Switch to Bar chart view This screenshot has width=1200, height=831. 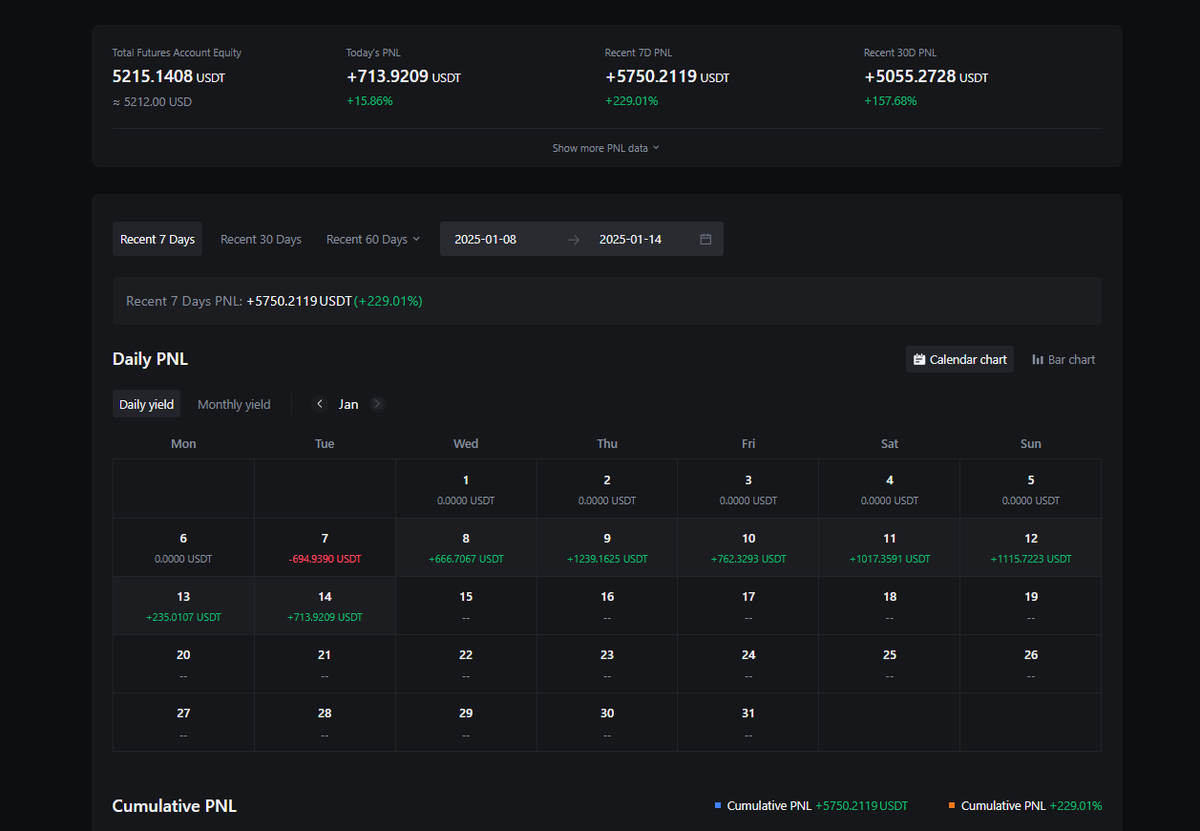tap(1063, 359)
